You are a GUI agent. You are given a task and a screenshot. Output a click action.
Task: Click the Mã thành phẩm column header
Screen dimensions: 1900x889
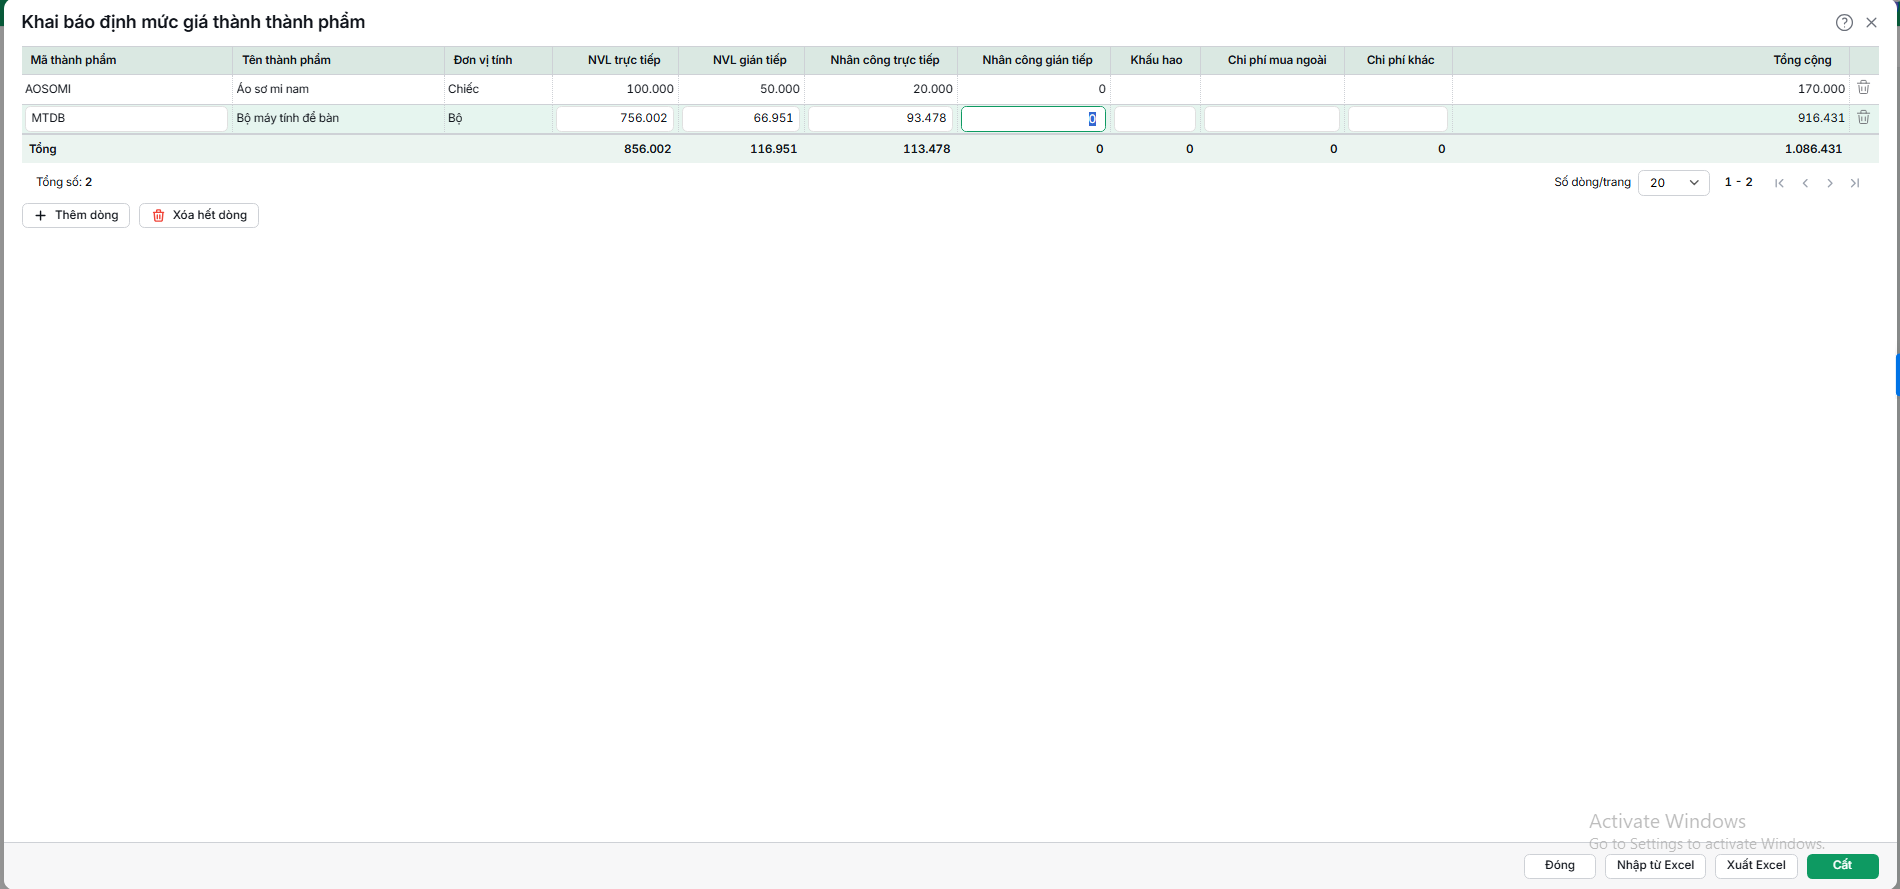[127, 60]
